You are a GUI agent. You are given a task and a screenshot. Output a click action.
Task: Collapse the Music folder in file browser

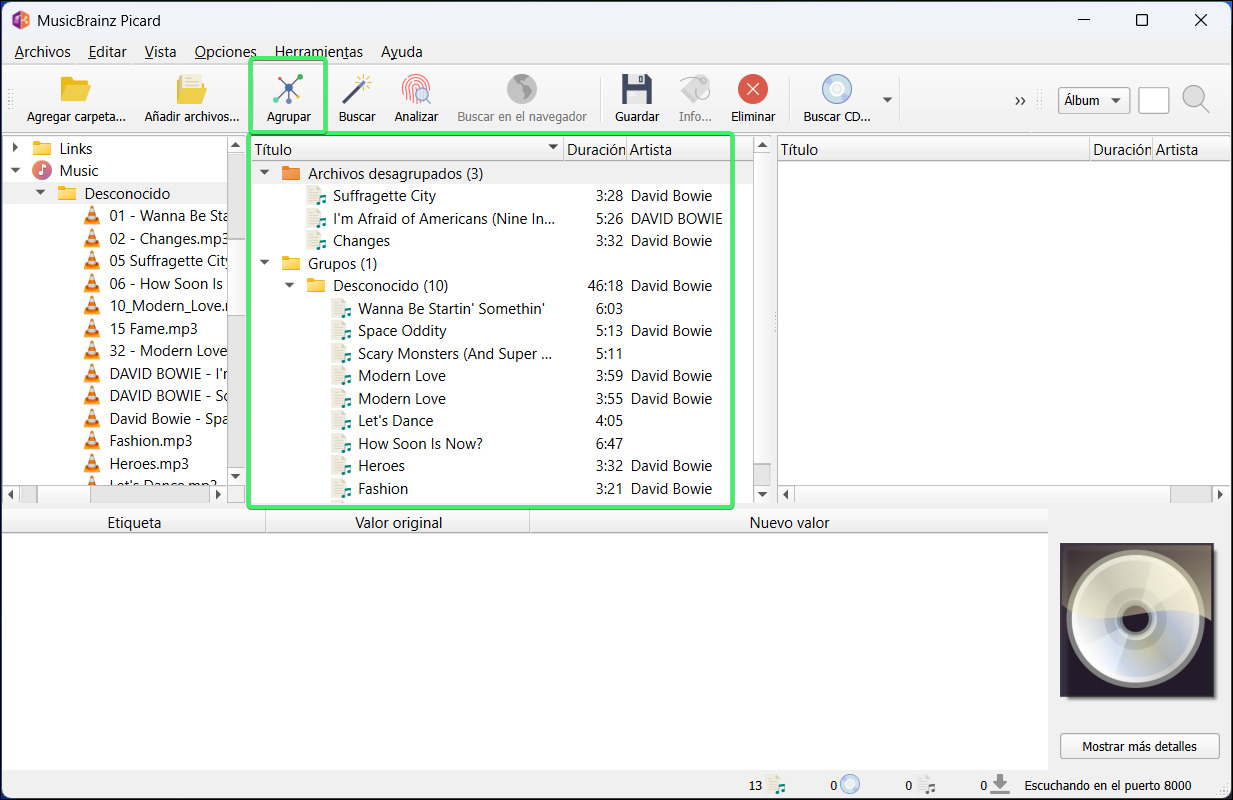pyautogui.click(x=15, y=170)
